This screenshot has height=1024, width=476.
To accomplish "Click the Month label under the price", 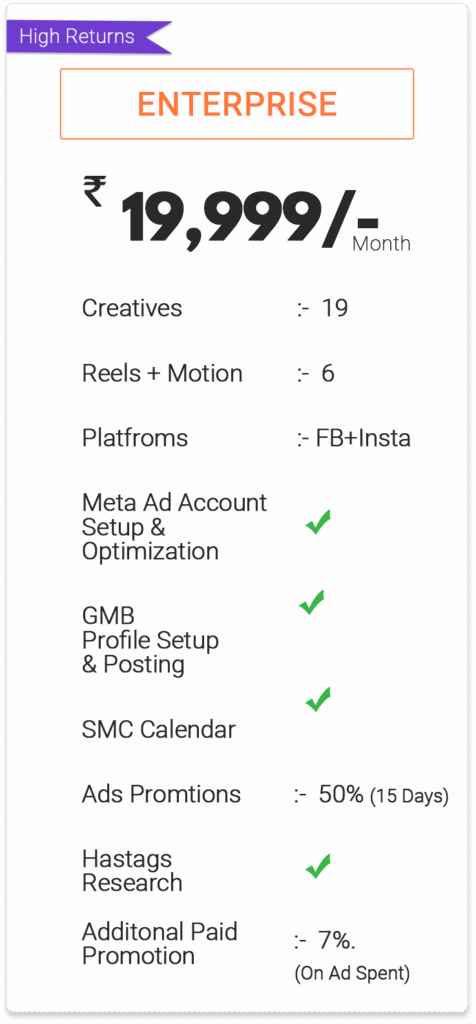I will click(381, 244).
